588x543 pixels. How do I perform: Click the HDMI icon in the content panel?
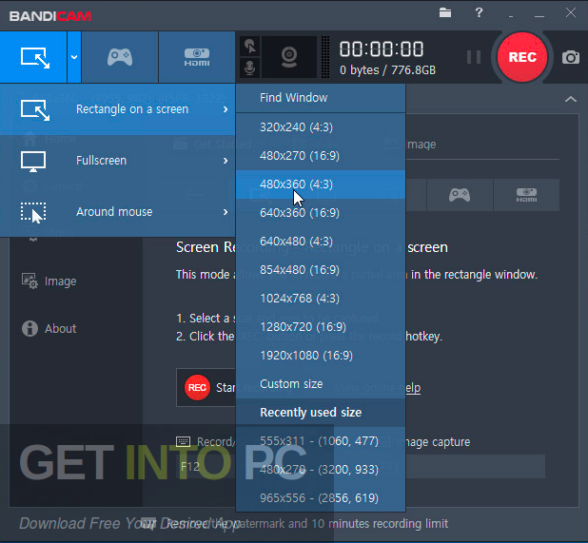tap(526, 195)
